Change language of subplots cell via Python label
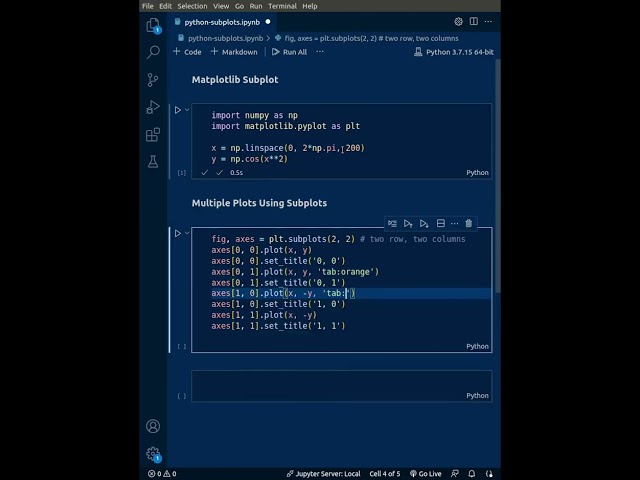Screen dimensions: 640x480 tap(477, 346)
